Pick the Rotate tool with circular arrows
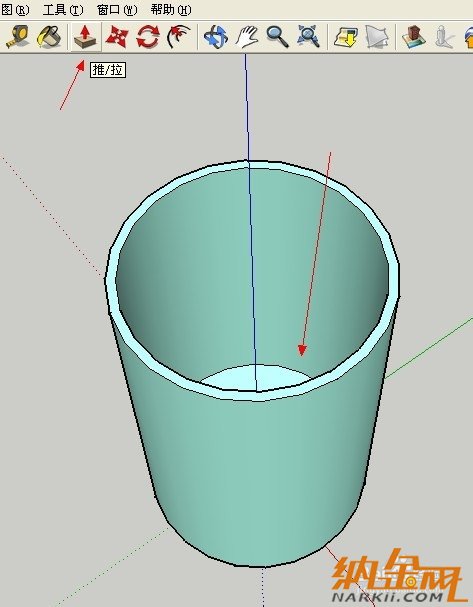Viewport: 473px width, 607px height. pyautogui.click(x=148, y=37)
